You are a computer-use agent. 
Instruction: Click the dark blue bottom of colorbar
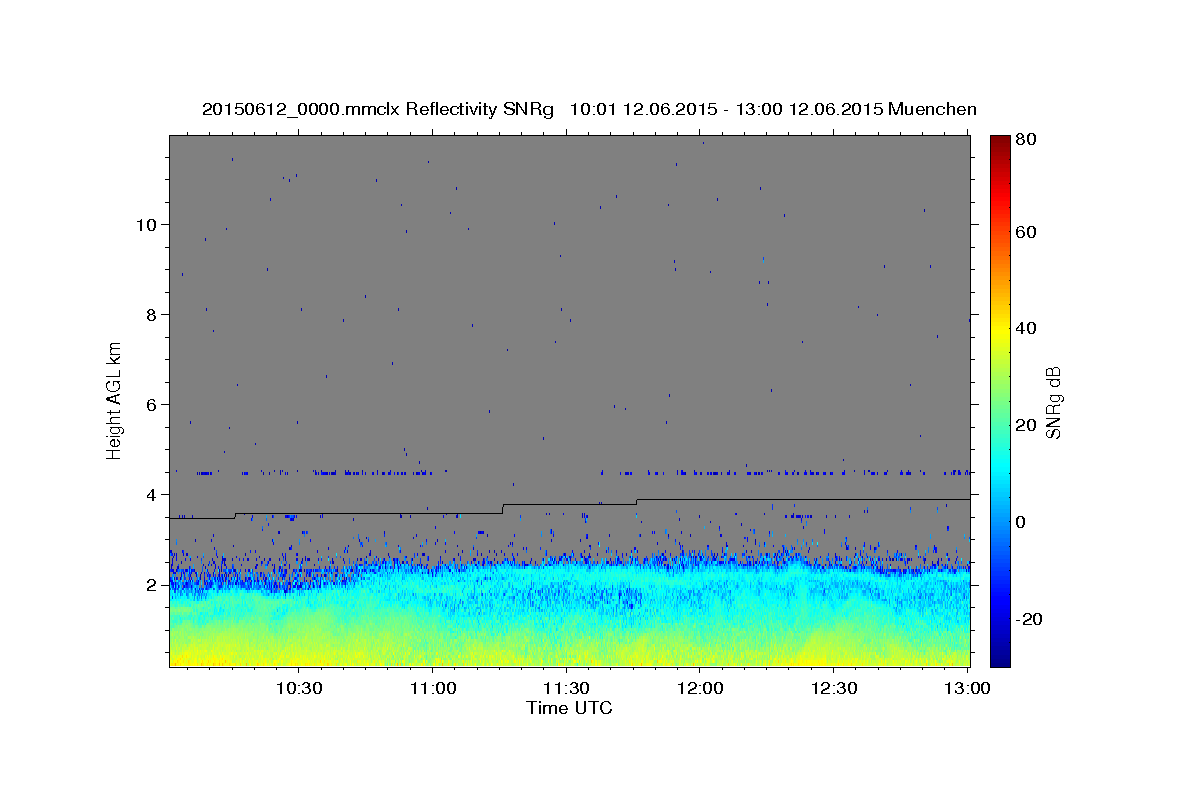[x=1000, y=657]
